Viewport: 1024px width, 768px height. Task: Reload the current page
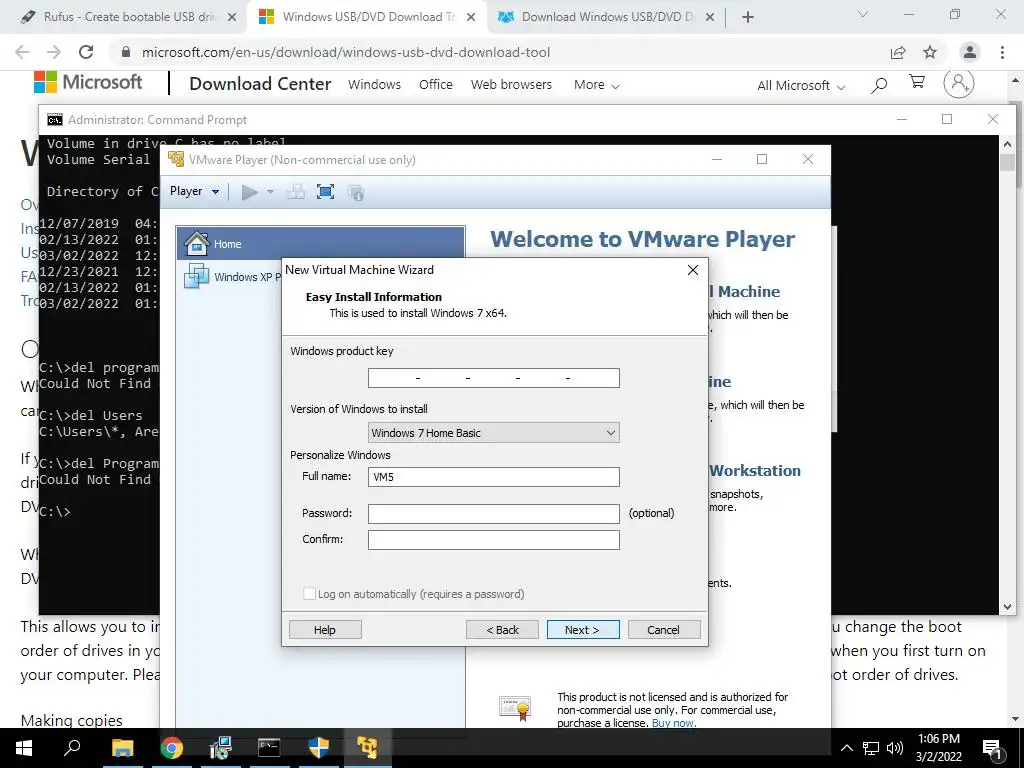[x=86, y=52]
